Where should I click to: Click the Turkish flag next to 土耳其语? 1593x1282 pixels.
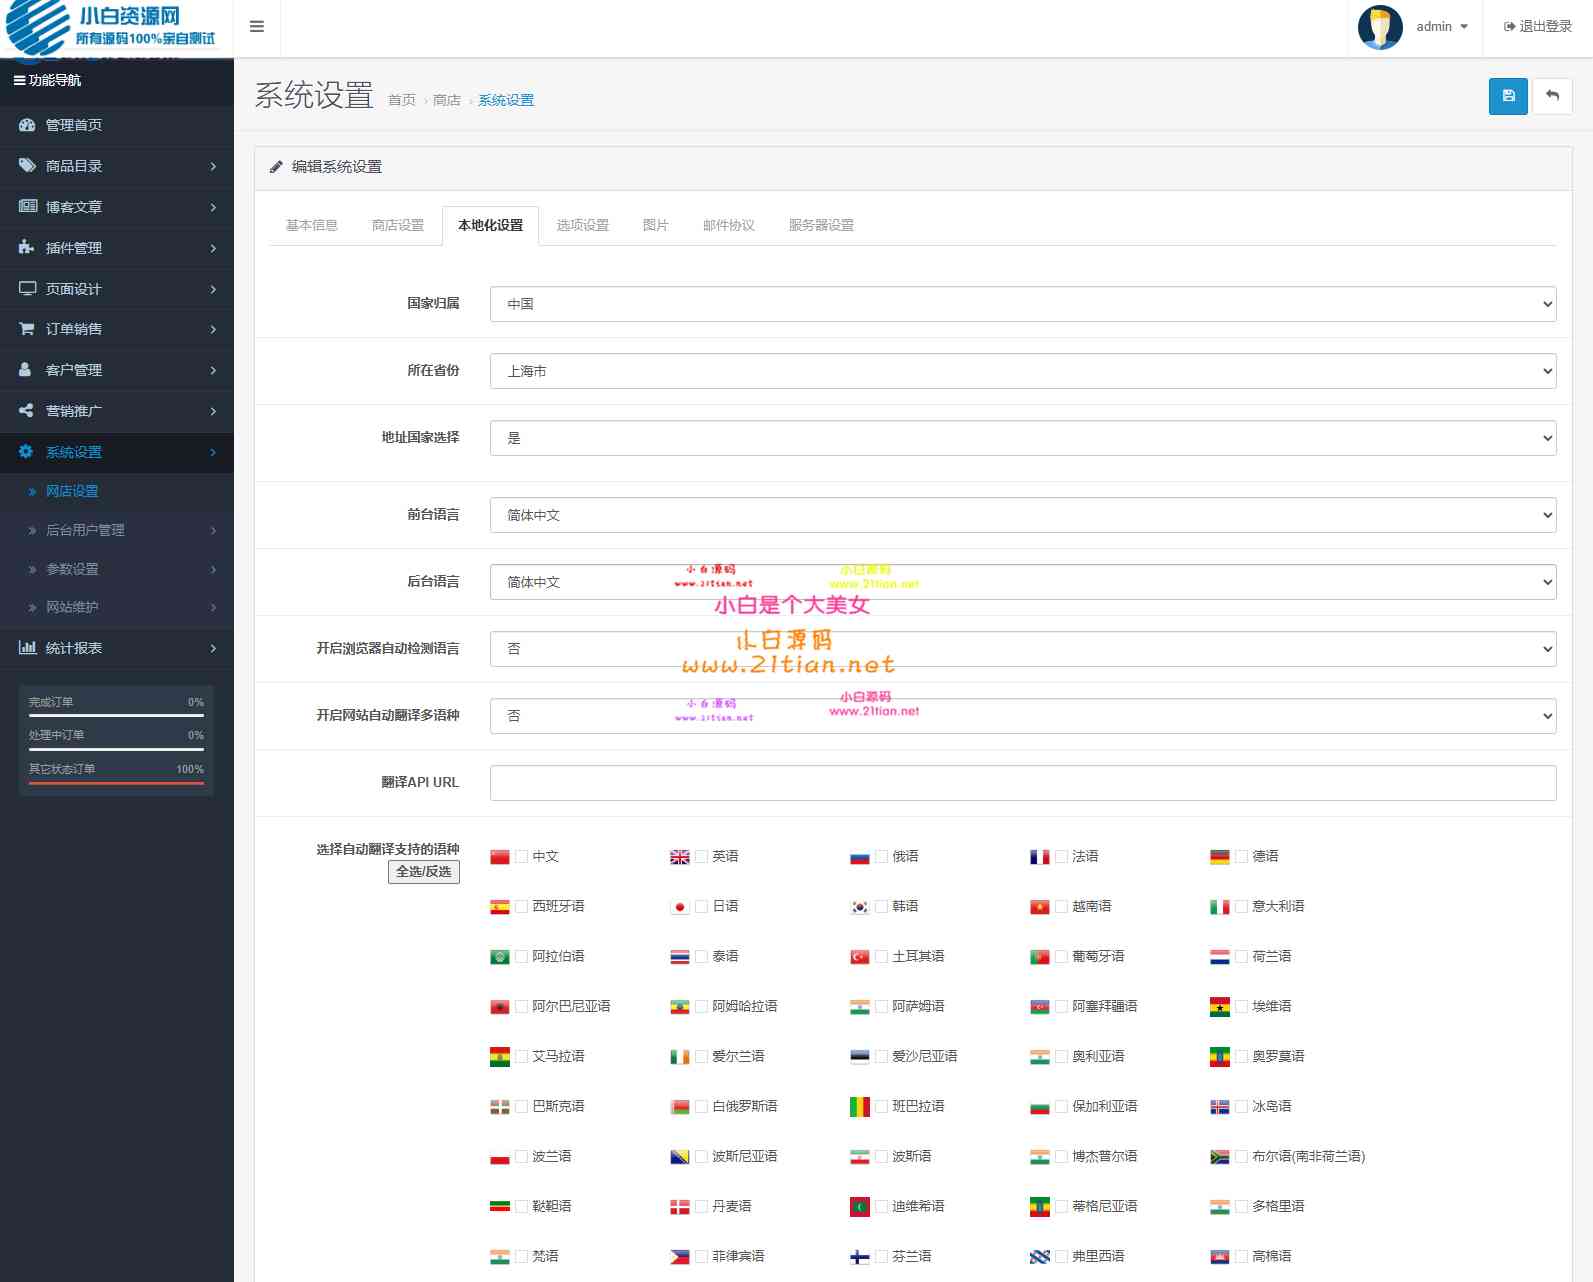[860, 957]
